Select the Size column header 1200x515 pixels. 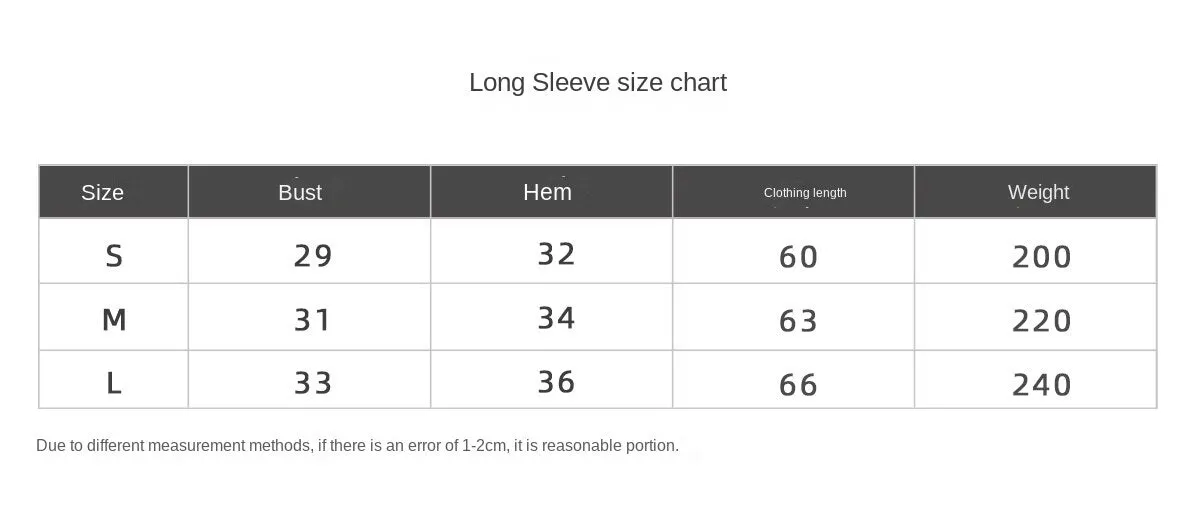tap(103, 192)
